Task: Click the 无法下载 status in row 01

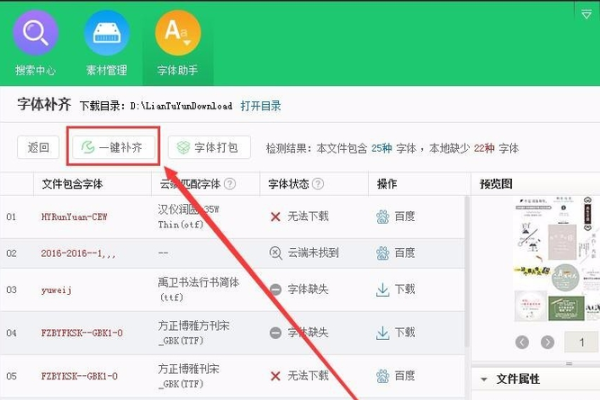Action: 300,217
